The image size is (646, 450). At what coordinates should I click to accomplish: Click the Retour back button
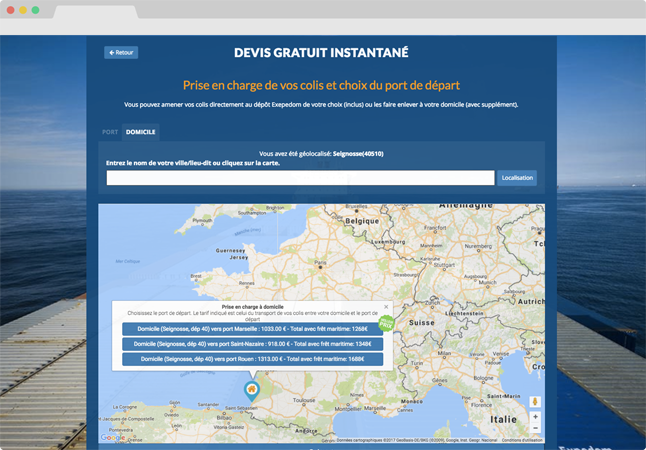coord(121,53)
